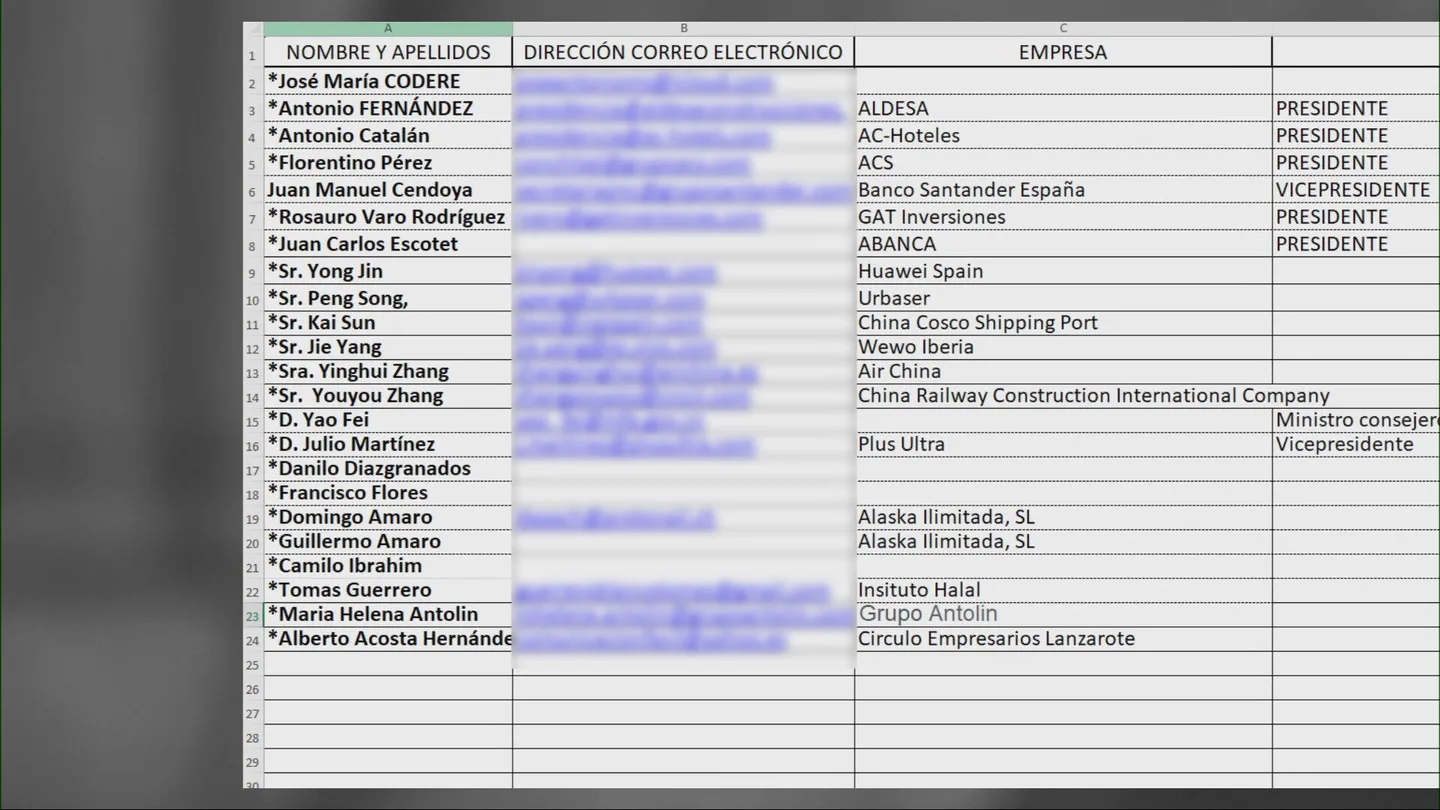Click the China Cosco Shipping Port cell
Screen dimensions: 1440x810
pos(1063,322)
